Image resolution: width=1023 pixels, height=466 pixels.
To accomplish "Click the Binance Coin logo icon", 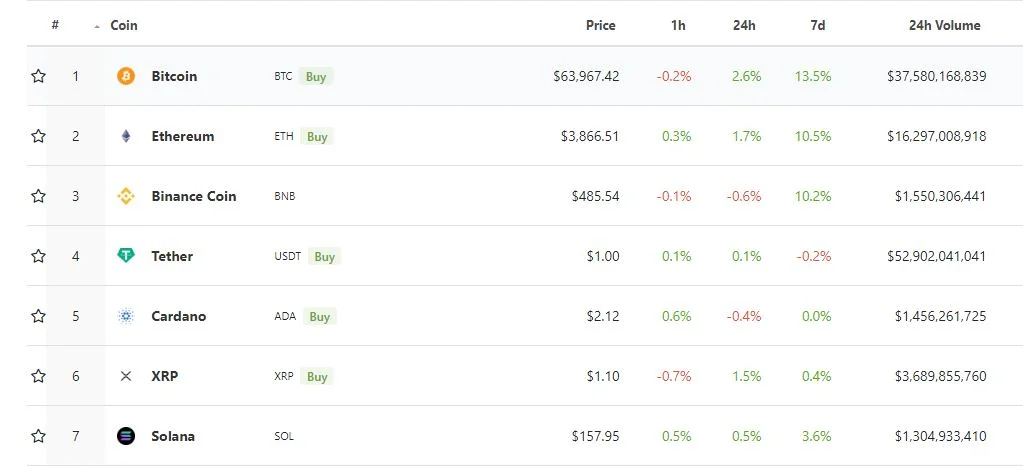I will (x=126, y=196).
